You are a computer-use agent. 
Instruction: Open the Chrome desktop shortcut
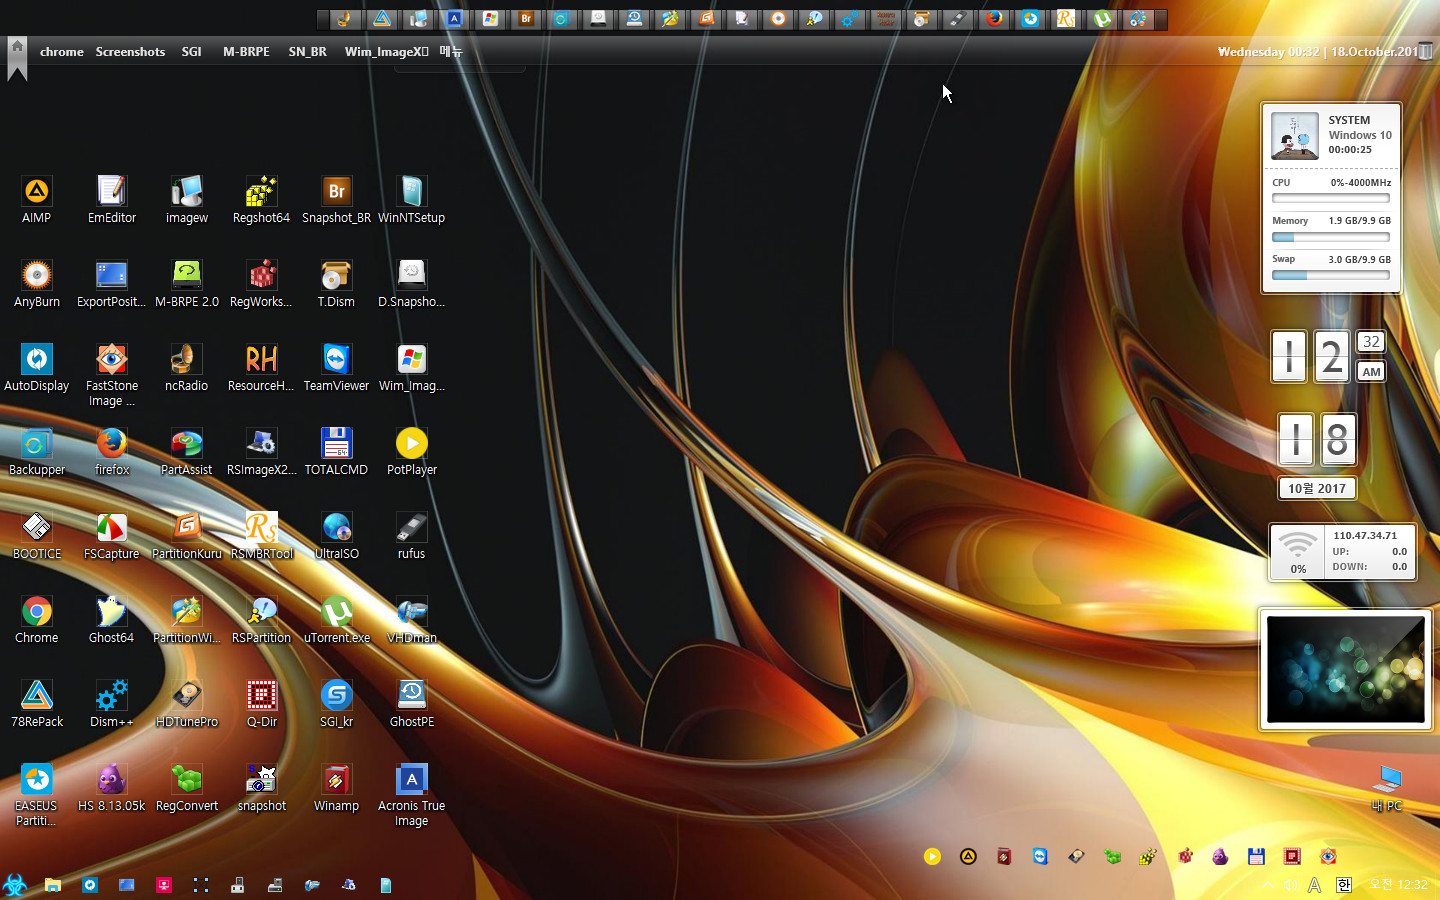pyautogui.click(x=37, y=618)
